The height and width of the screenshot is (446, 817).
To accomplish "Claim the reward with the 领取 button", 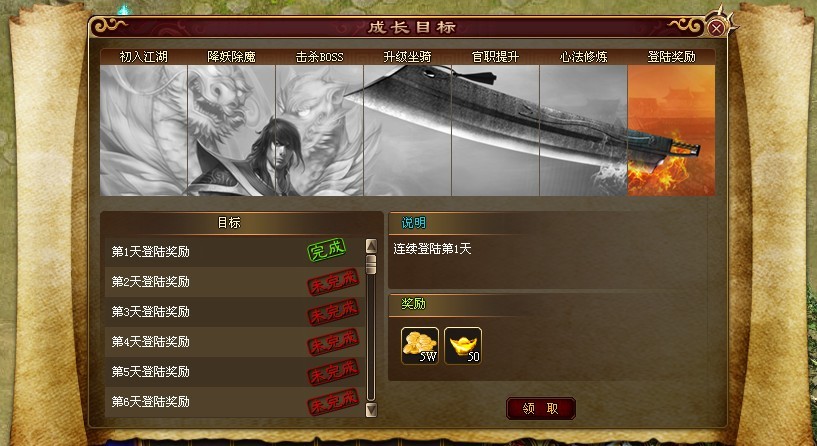I will (541, 408).
